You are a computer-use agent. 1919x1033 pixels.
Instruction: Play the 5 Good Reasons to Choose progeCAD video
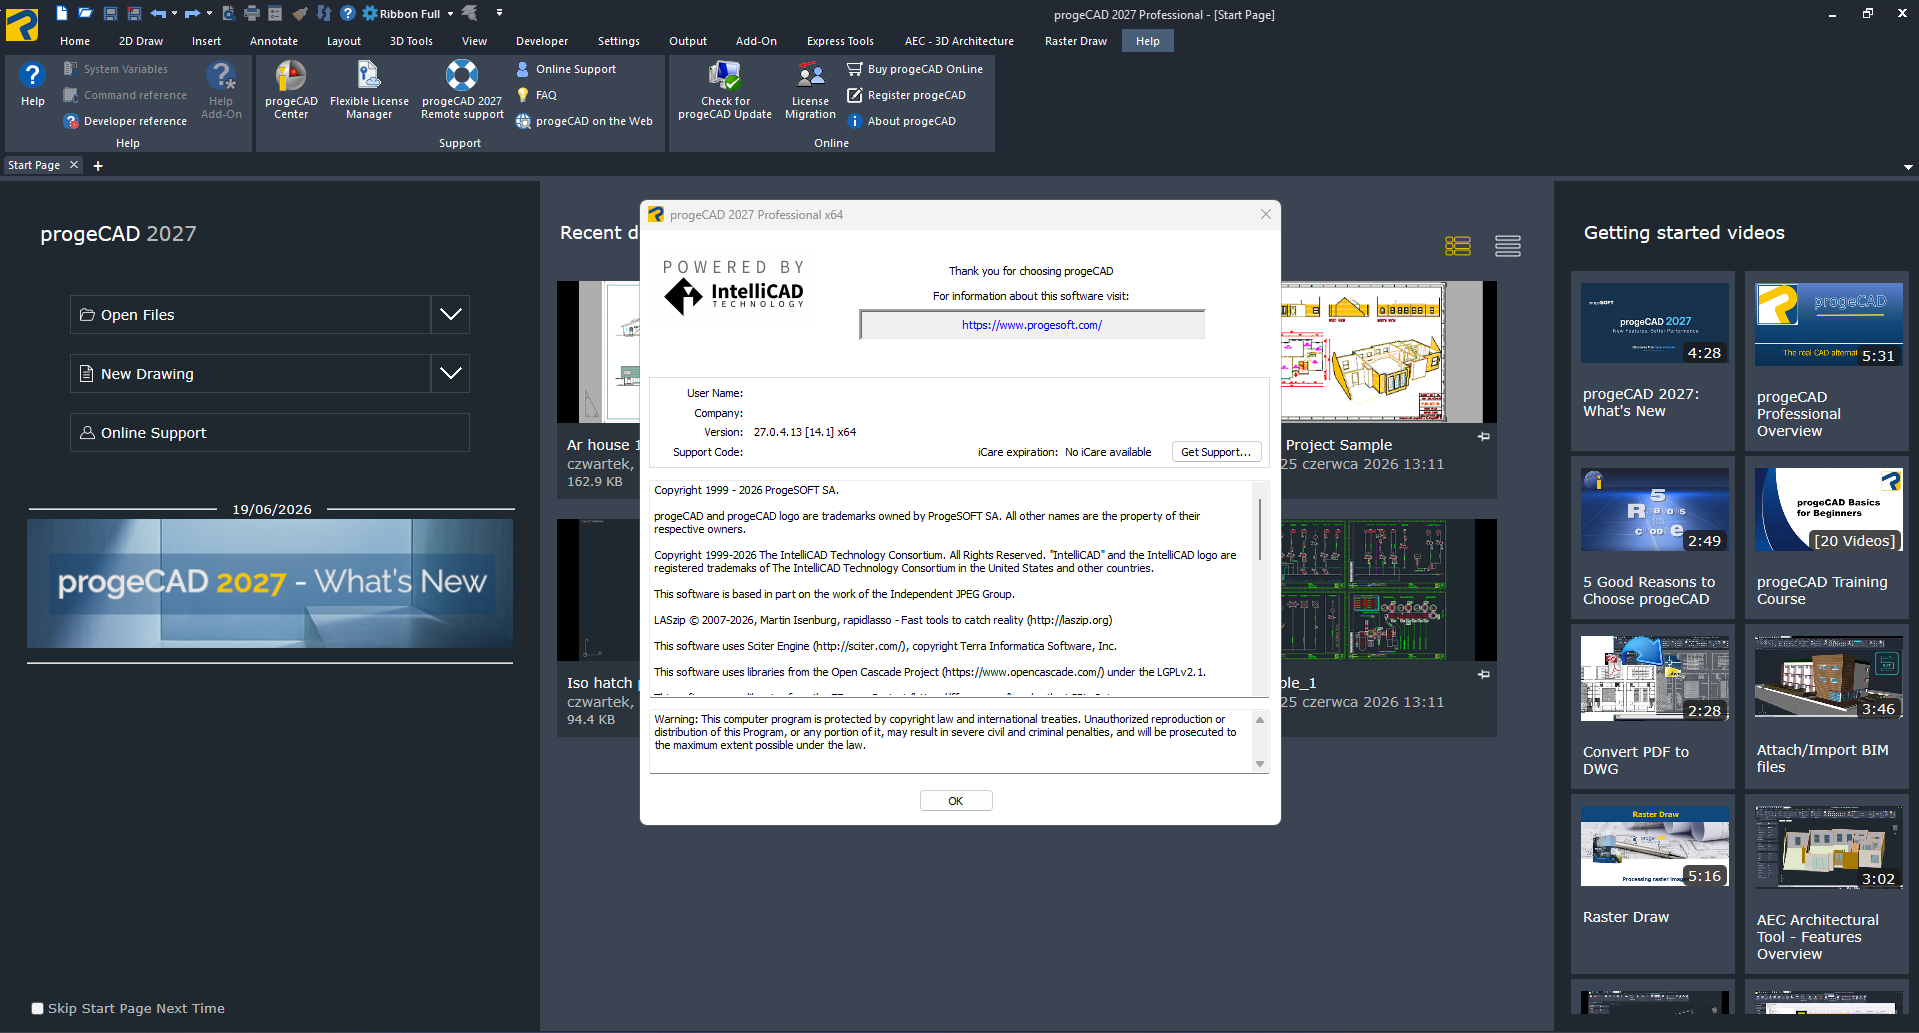[x=1654, y=510]
